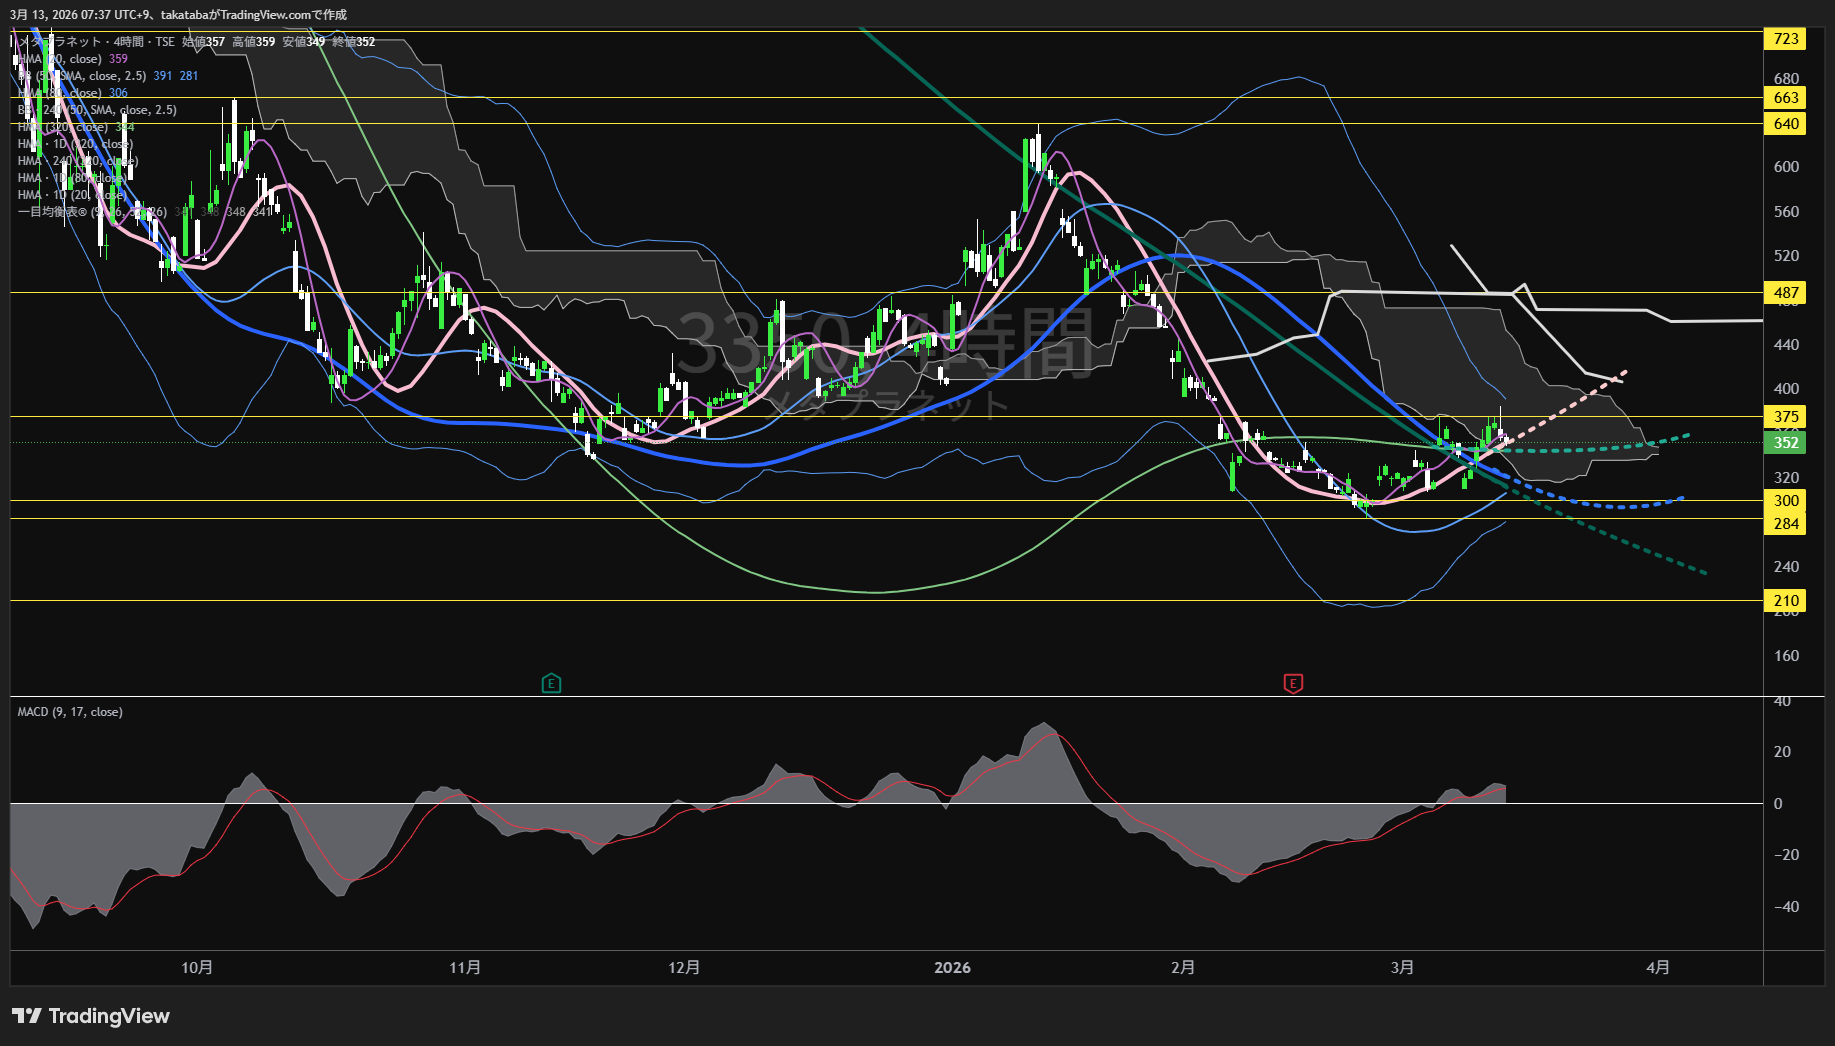Click the TradingView logo at bottom left
Screen dimensions: 1835x1046
coord(91,1016)
